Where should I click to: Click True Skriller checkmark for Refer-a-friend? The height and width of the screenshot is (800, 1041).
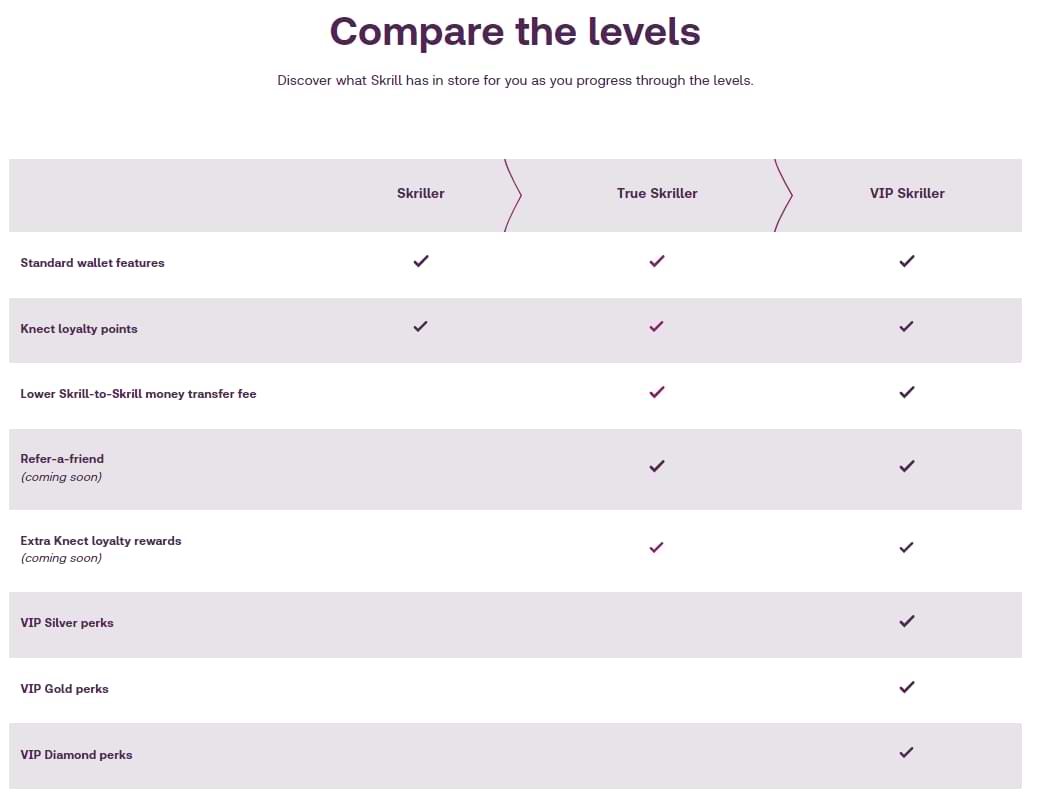coord(657,466)
